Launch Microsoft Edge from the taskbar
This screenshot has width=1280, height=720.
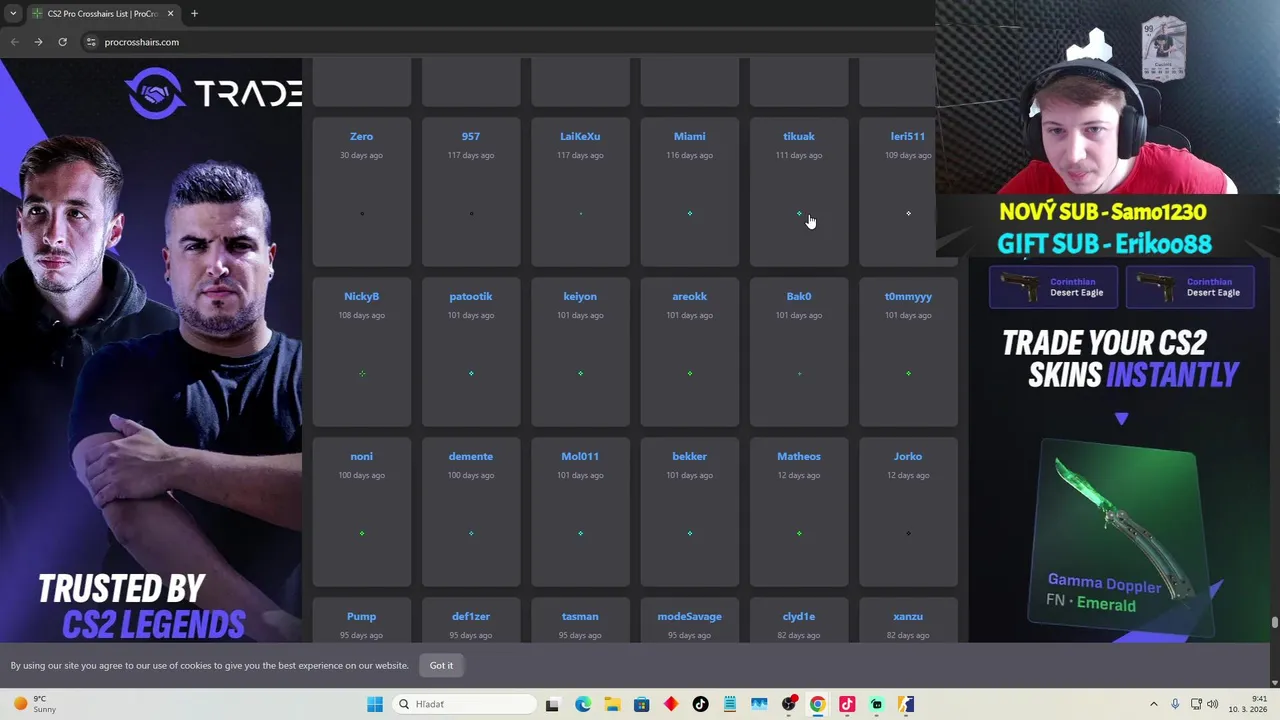[x=583, y=704]
